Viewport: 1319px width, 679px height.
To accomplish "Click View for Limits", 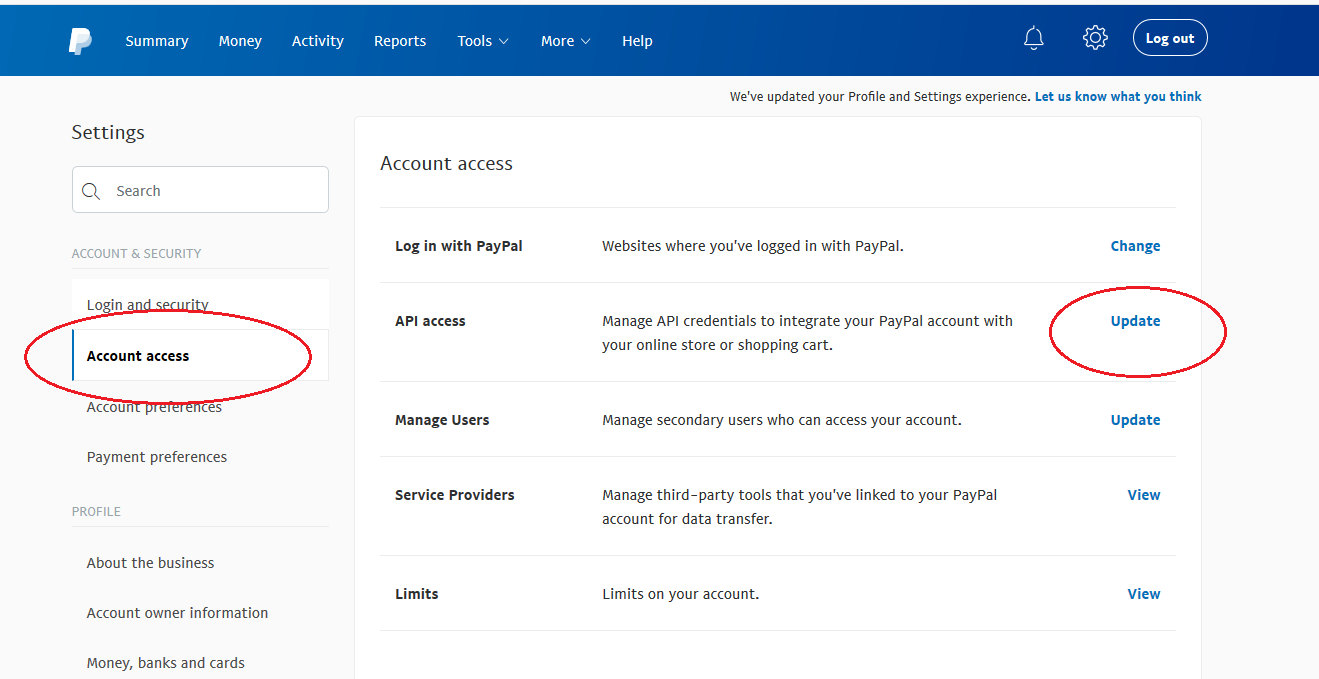I will [x=1144, y=594].
